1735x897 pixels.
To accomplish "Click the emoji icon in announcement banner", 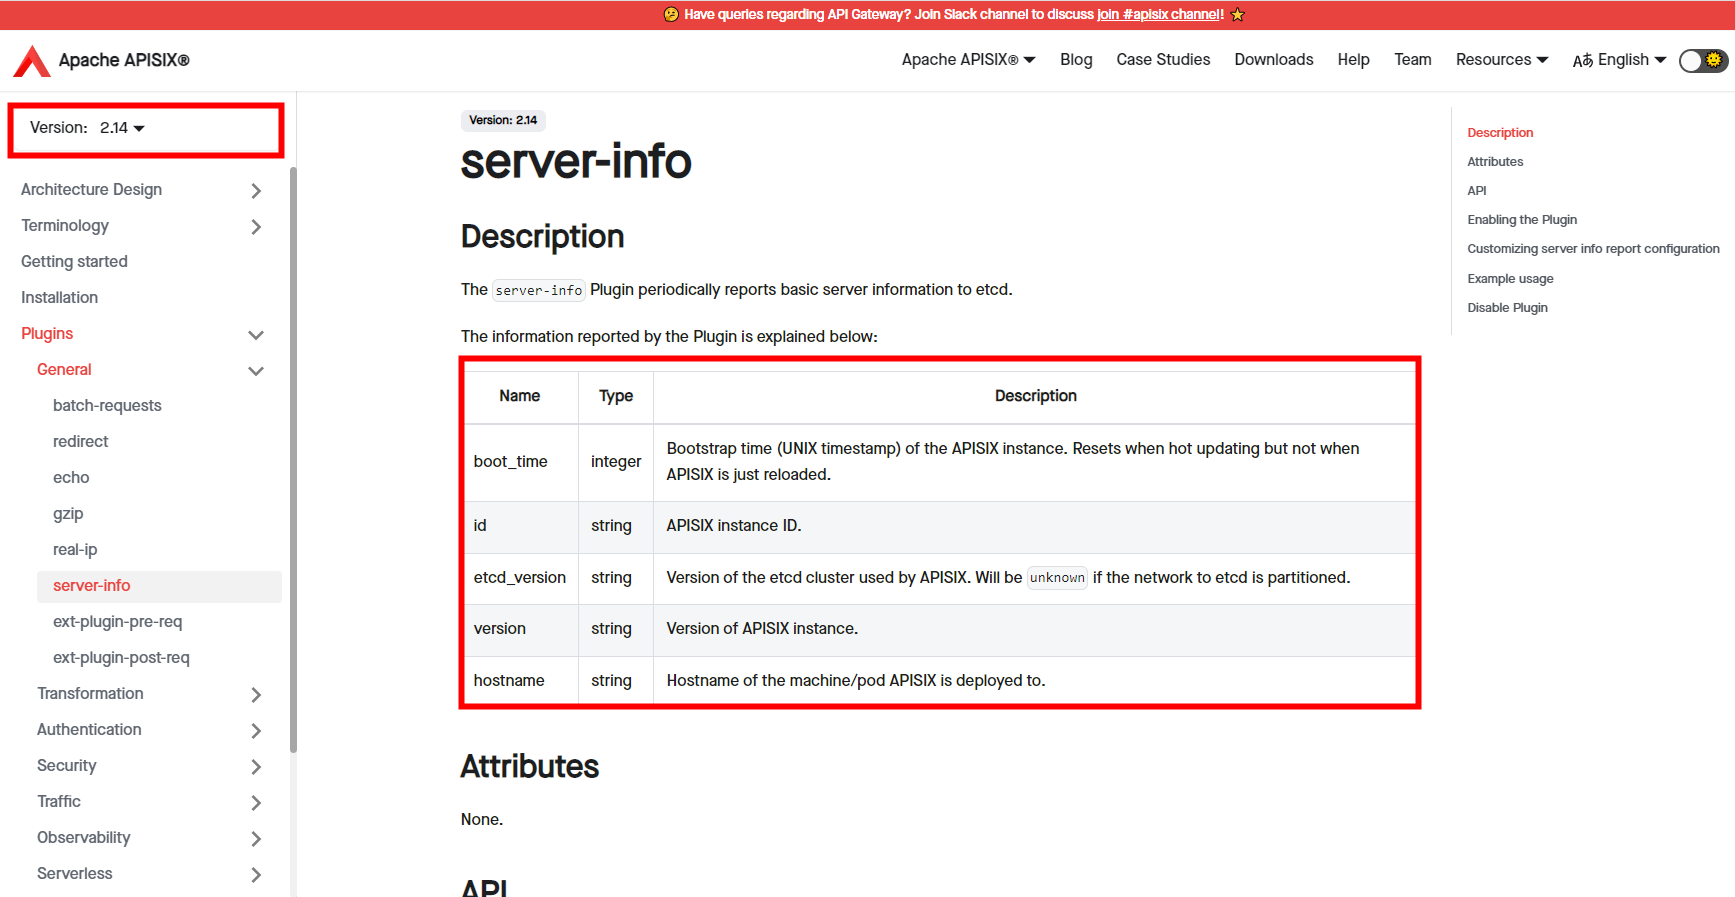I will point(671,14).
